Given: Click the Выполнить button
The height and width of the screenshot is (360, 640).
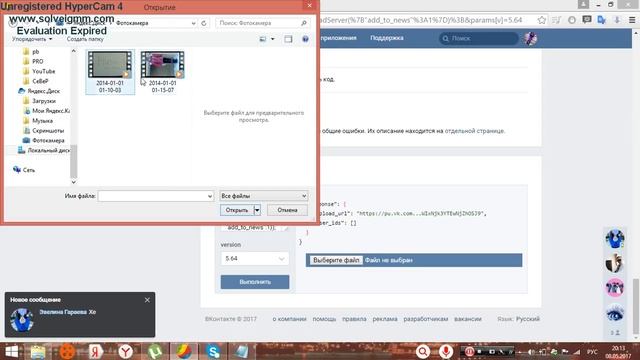Looking at the screenshot, I should [255, 282].
